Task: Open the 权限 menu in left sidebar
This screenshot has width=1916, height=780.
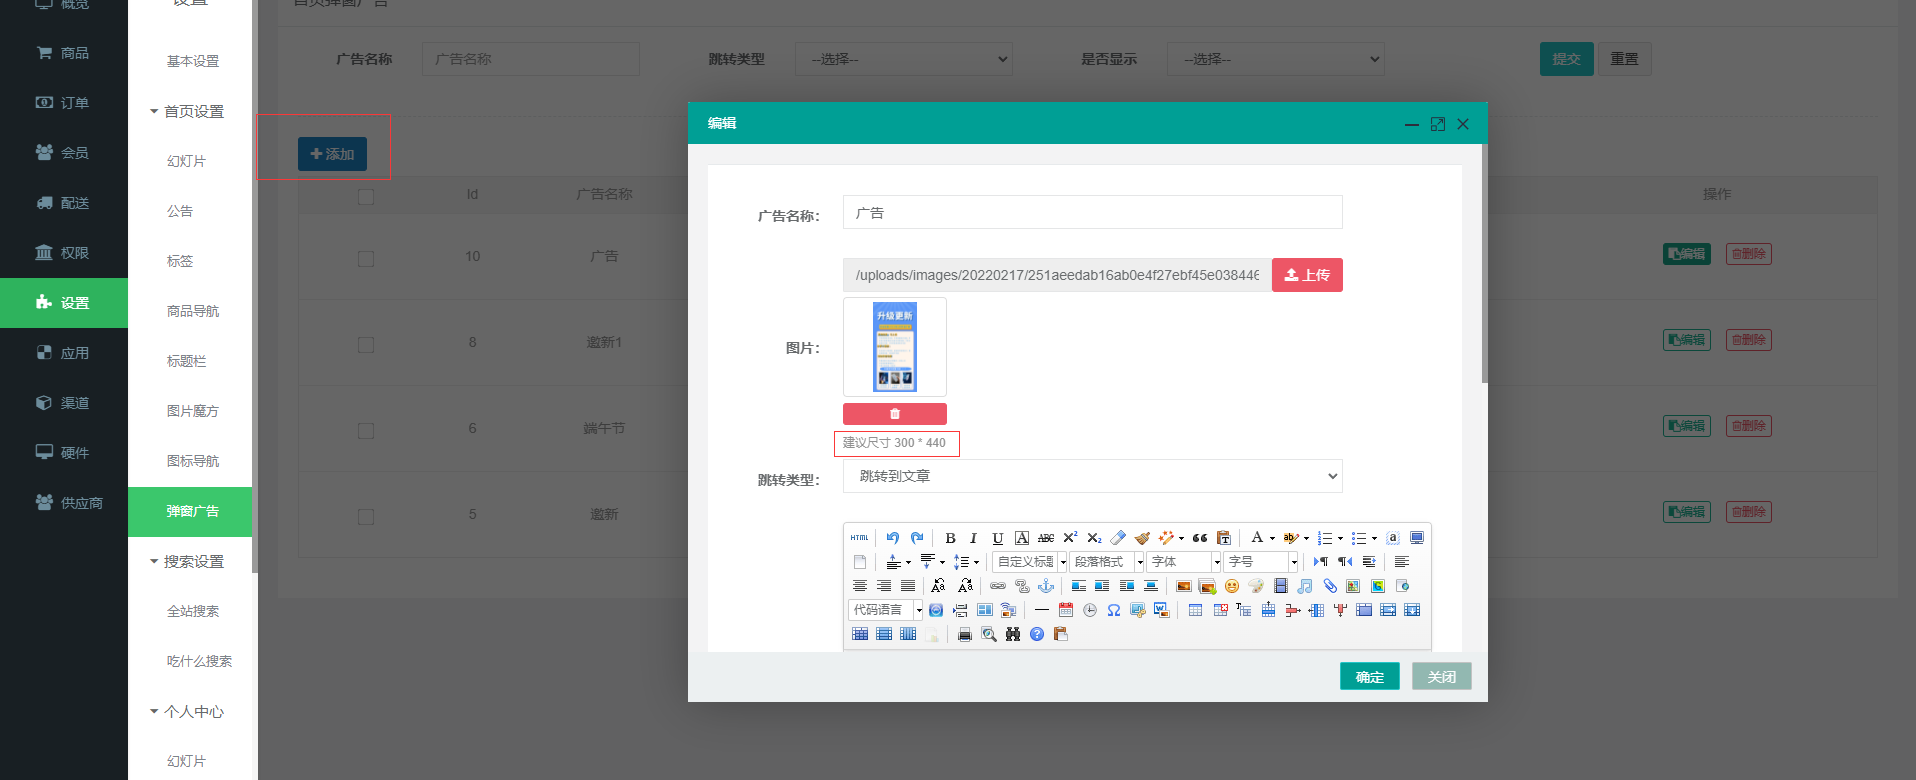Action: pyautogui.click(x=64, y=253)
